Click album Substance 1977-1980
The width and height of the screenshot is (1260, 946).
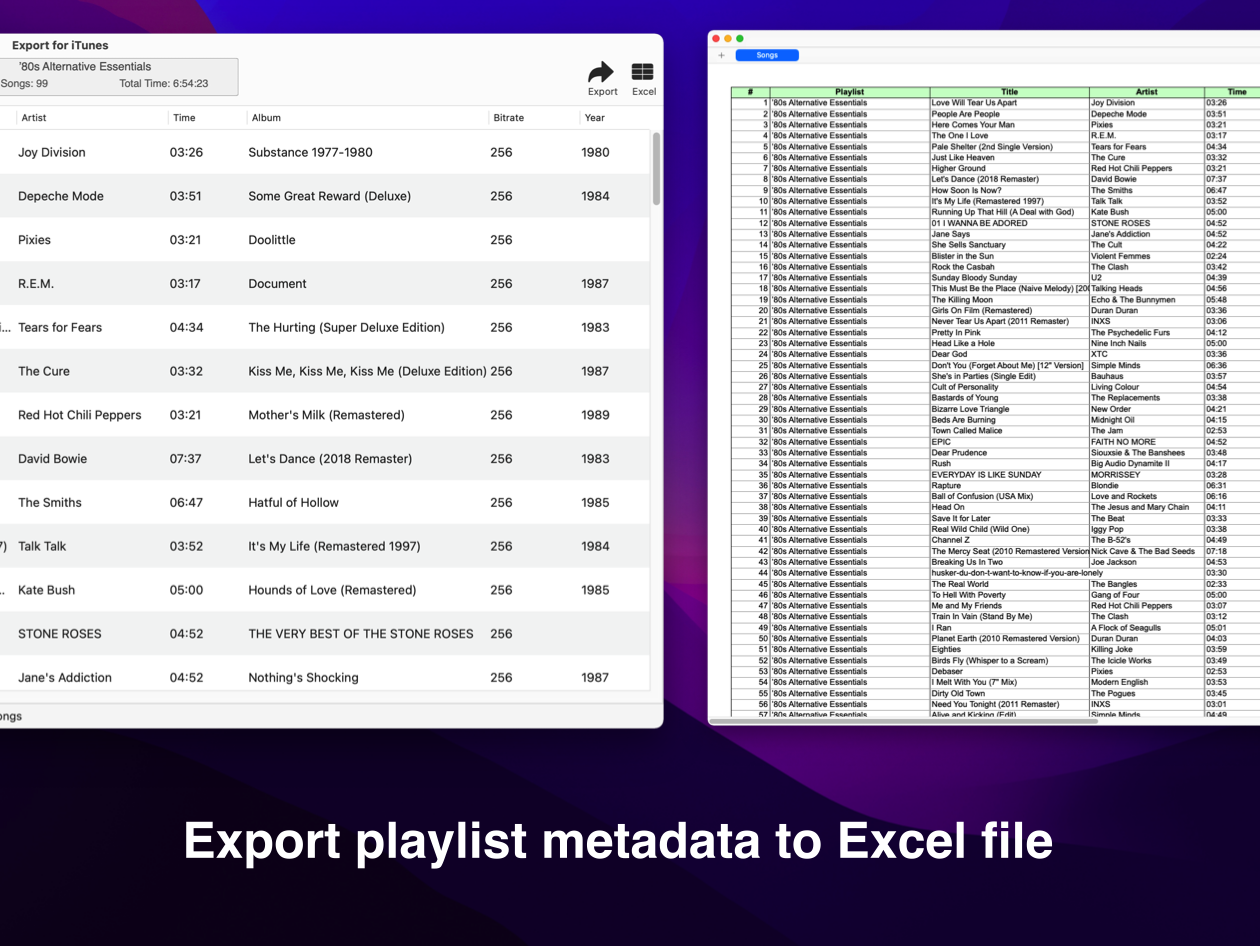pyautogui.click(x=310, y=152)
